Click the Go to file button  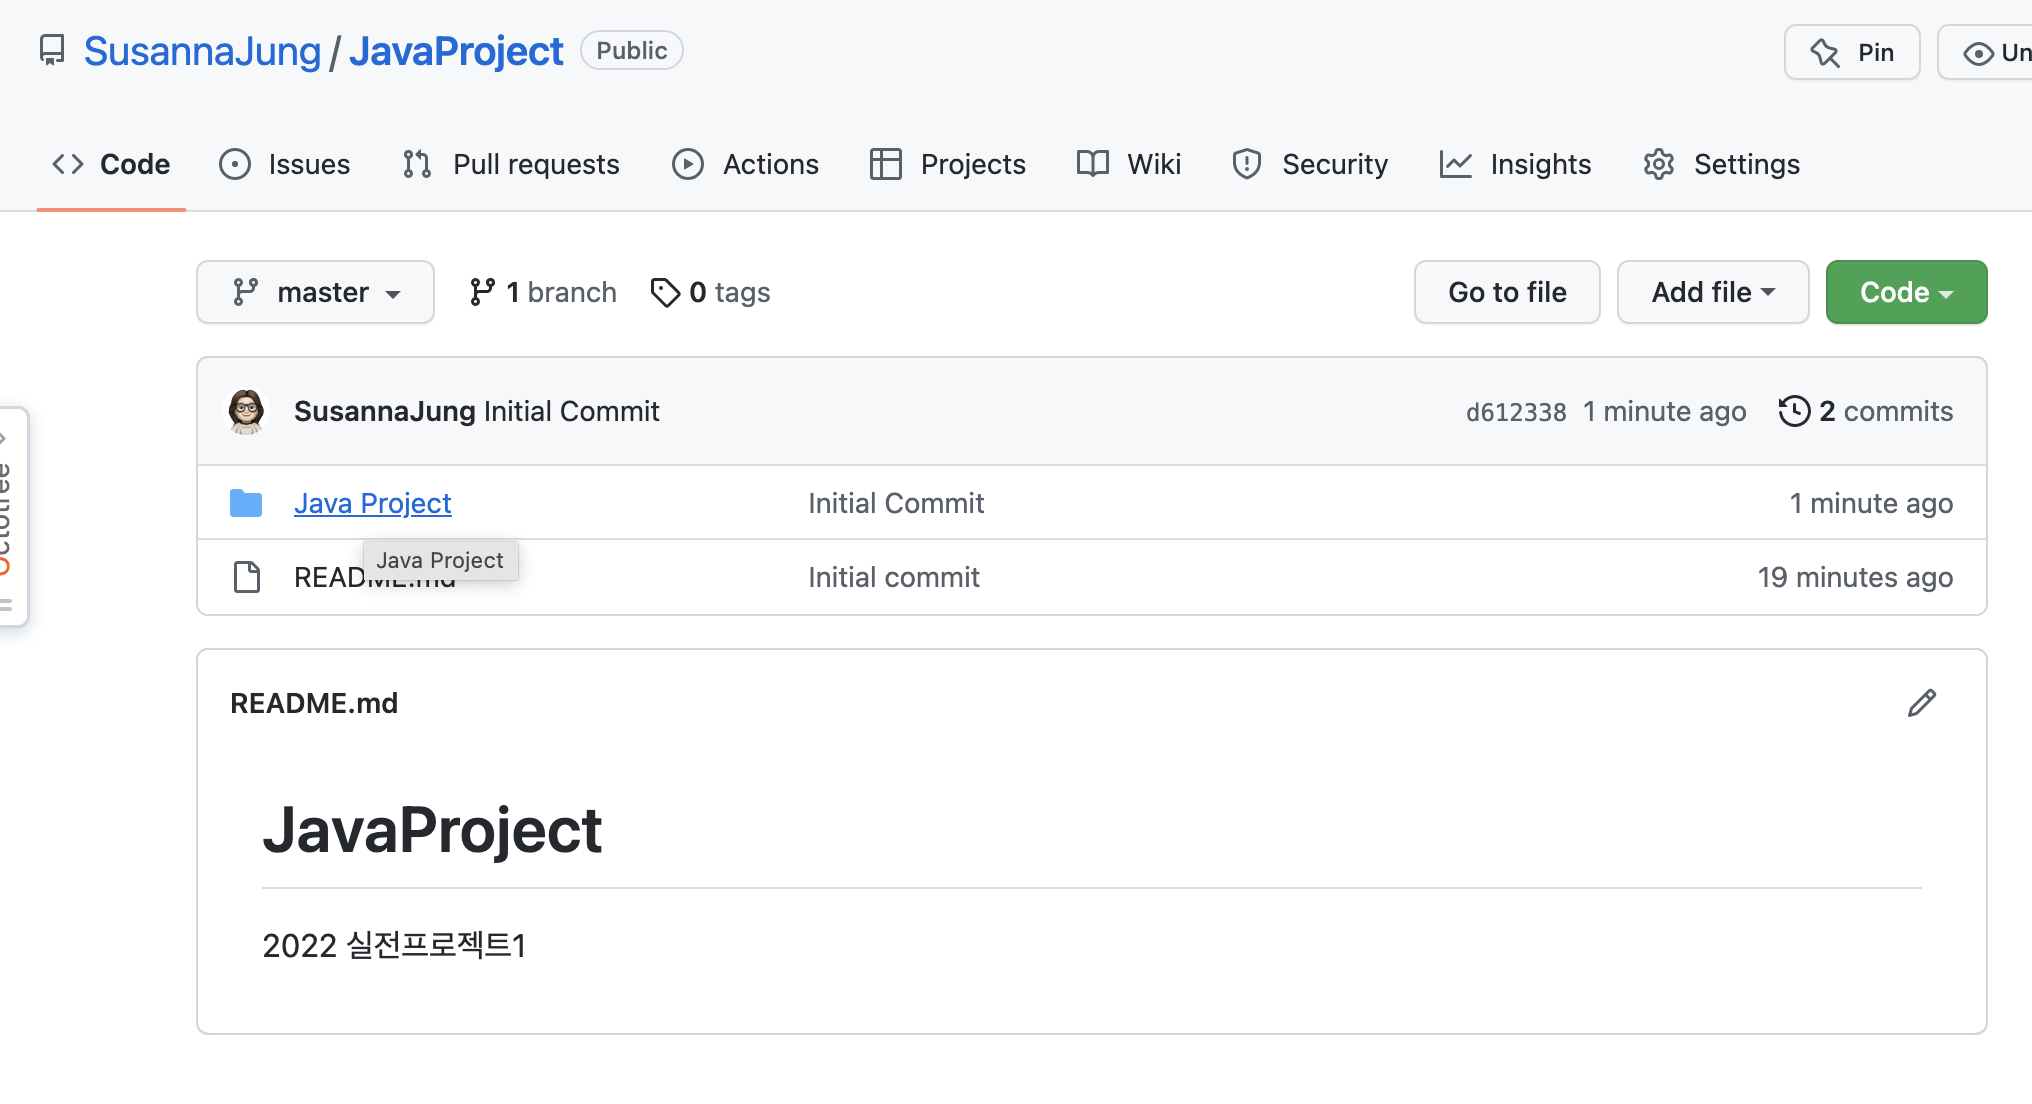coord(1506,292)
